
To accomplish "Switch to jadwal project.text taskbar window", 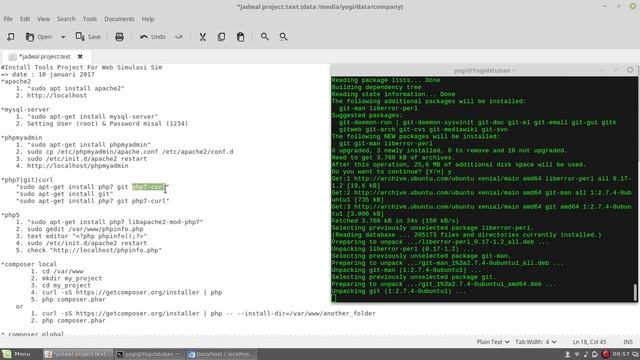I will 77,354.
